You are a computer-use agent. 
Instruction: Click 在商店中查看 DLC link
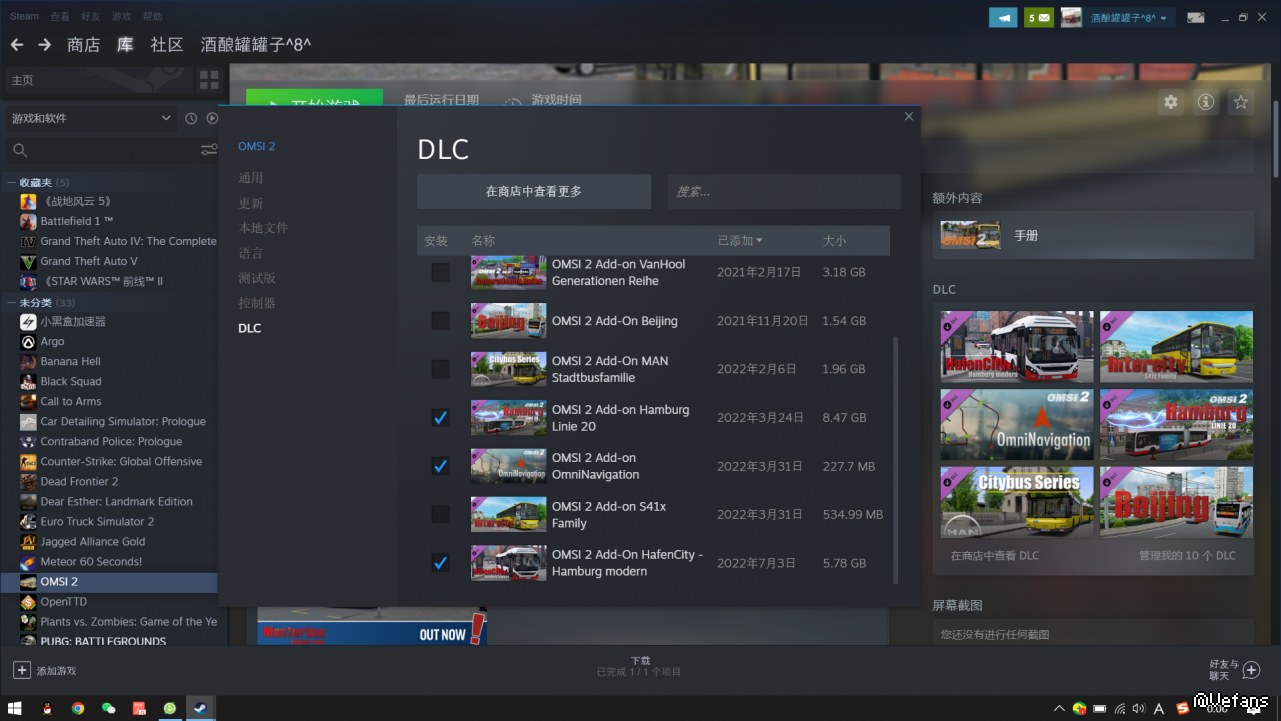995,556
